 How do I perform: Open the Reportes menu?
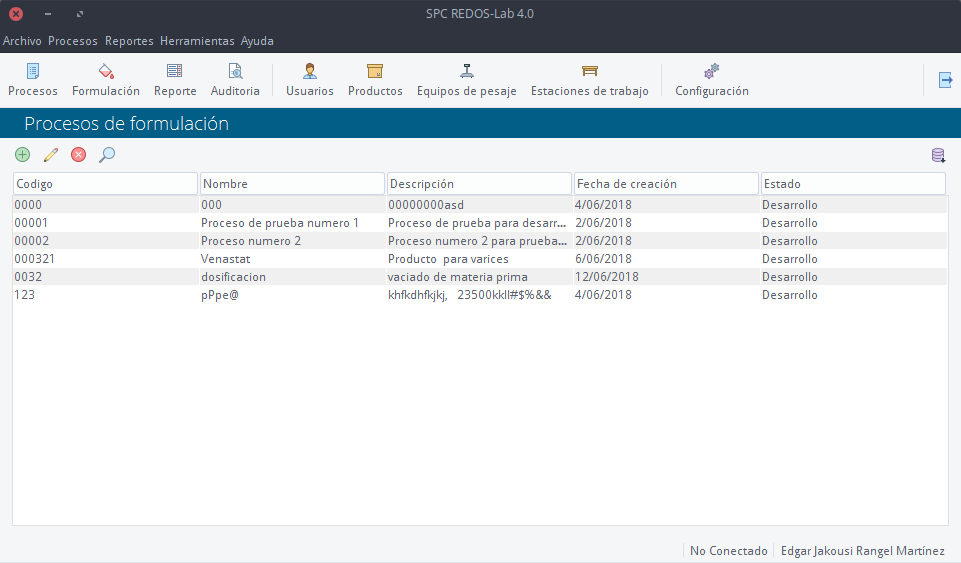(x=129, y=41)
